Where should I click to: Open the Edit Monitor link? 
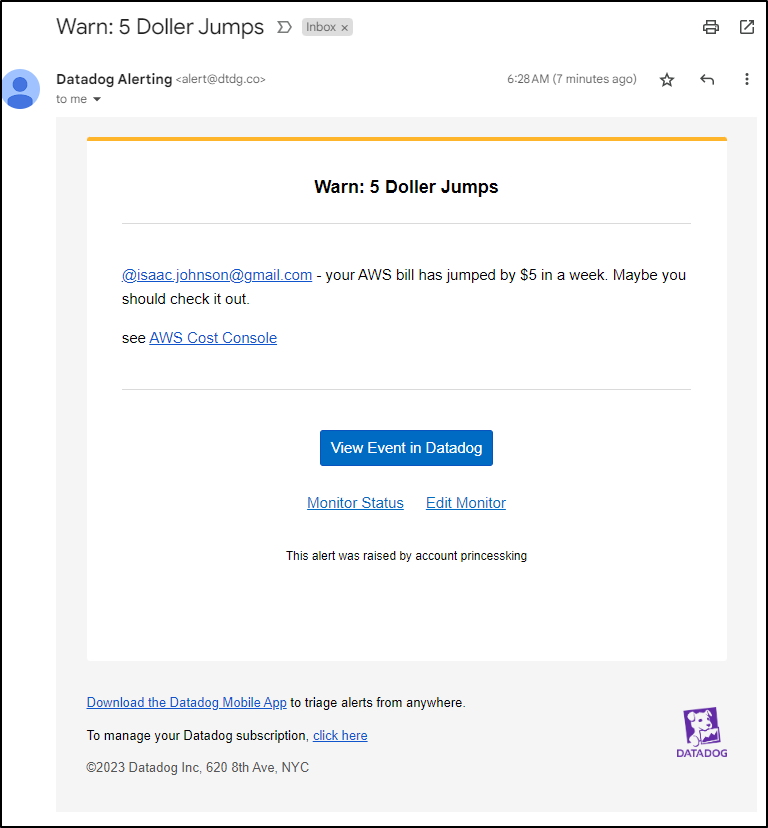(466, 503)
